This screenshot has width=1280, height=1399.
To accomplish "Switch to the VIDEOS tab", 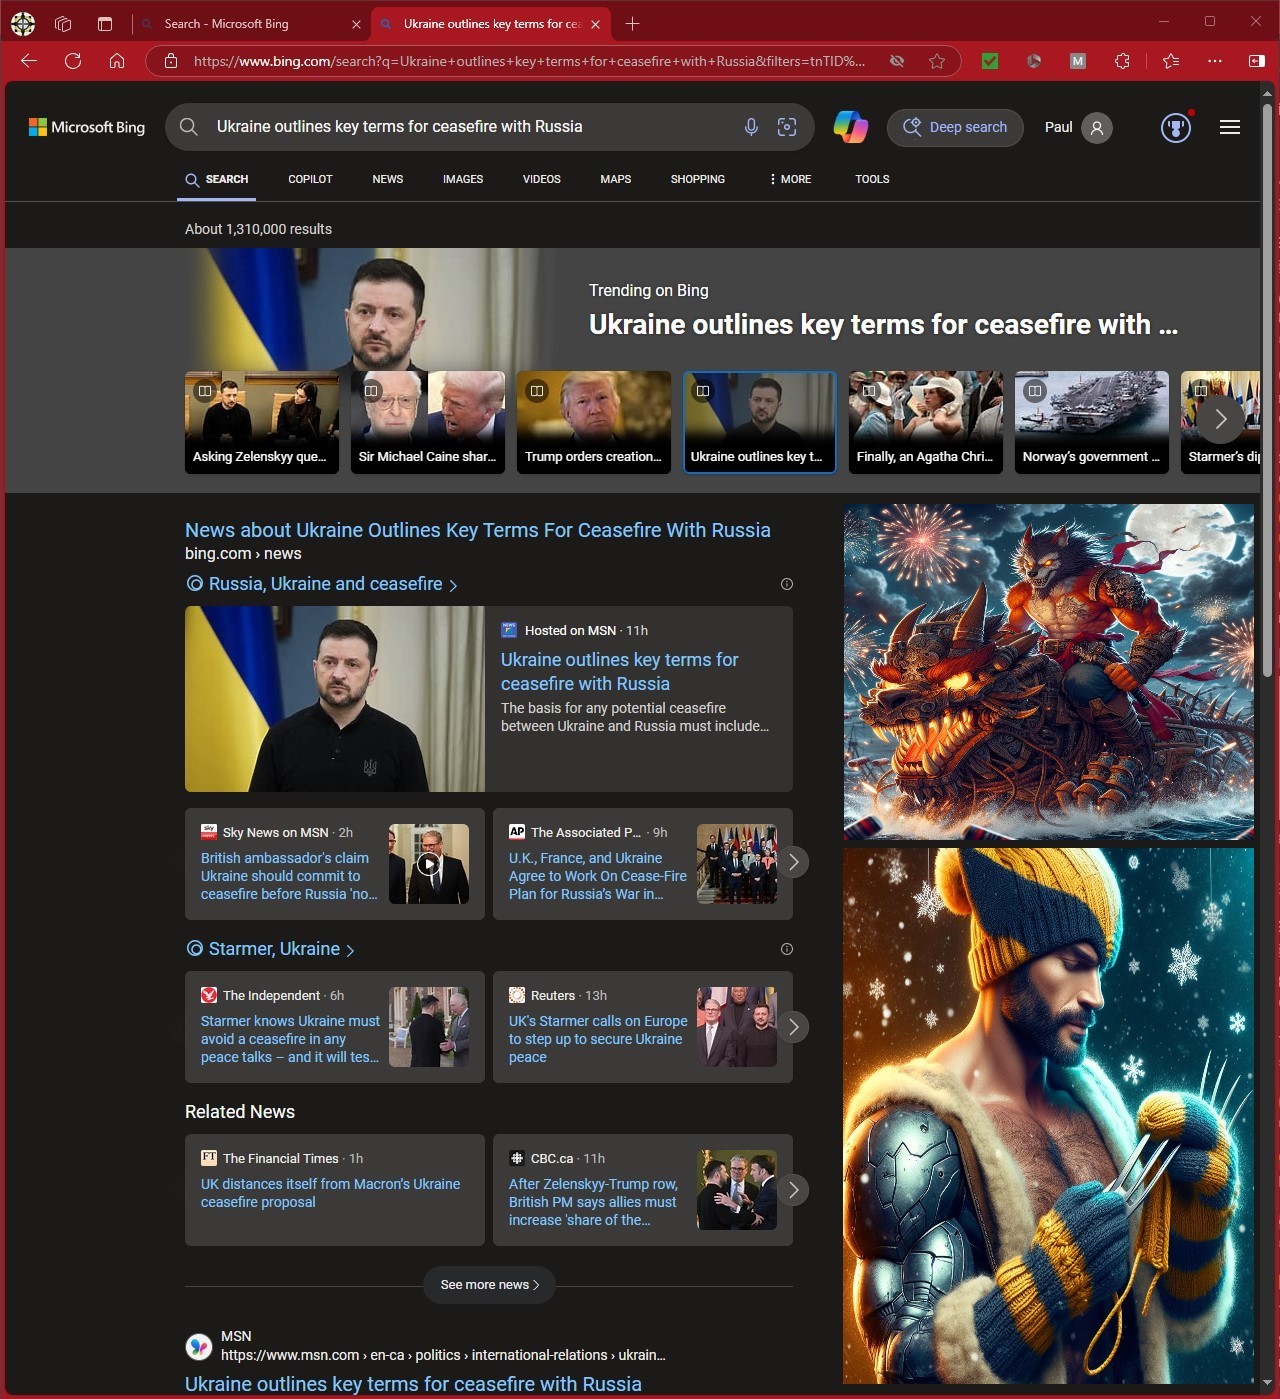I will pyautogui.click(x=542, y=179).
